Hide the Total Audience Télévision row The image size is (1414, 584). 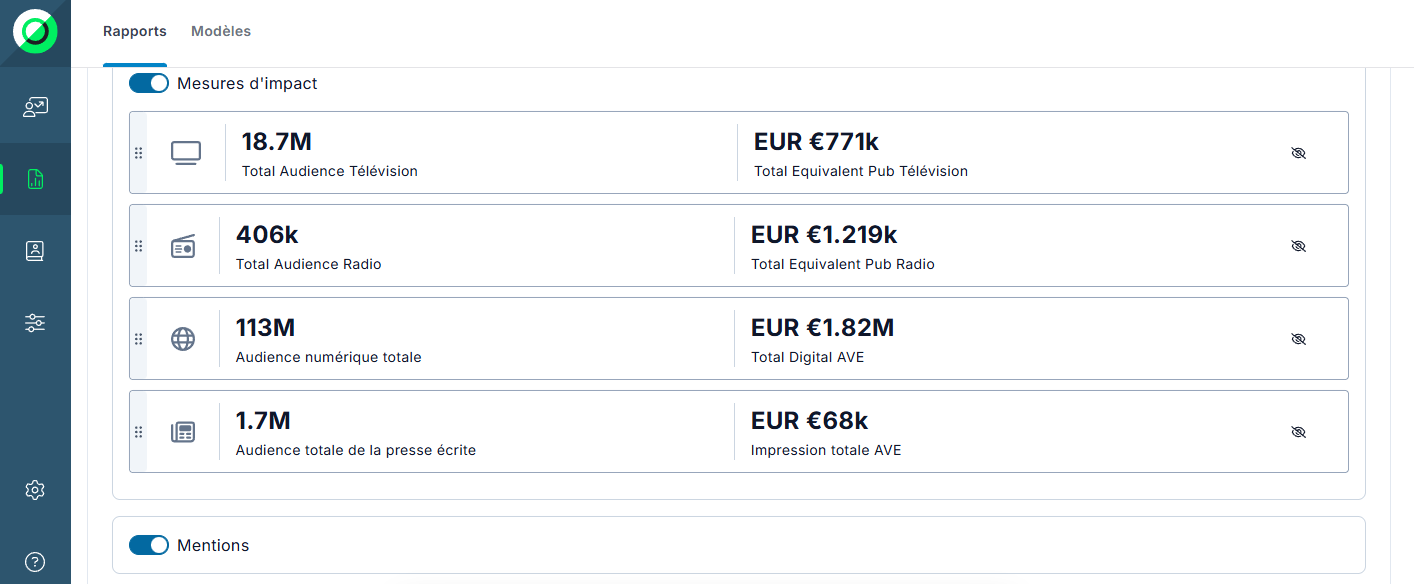(1298, 153)
